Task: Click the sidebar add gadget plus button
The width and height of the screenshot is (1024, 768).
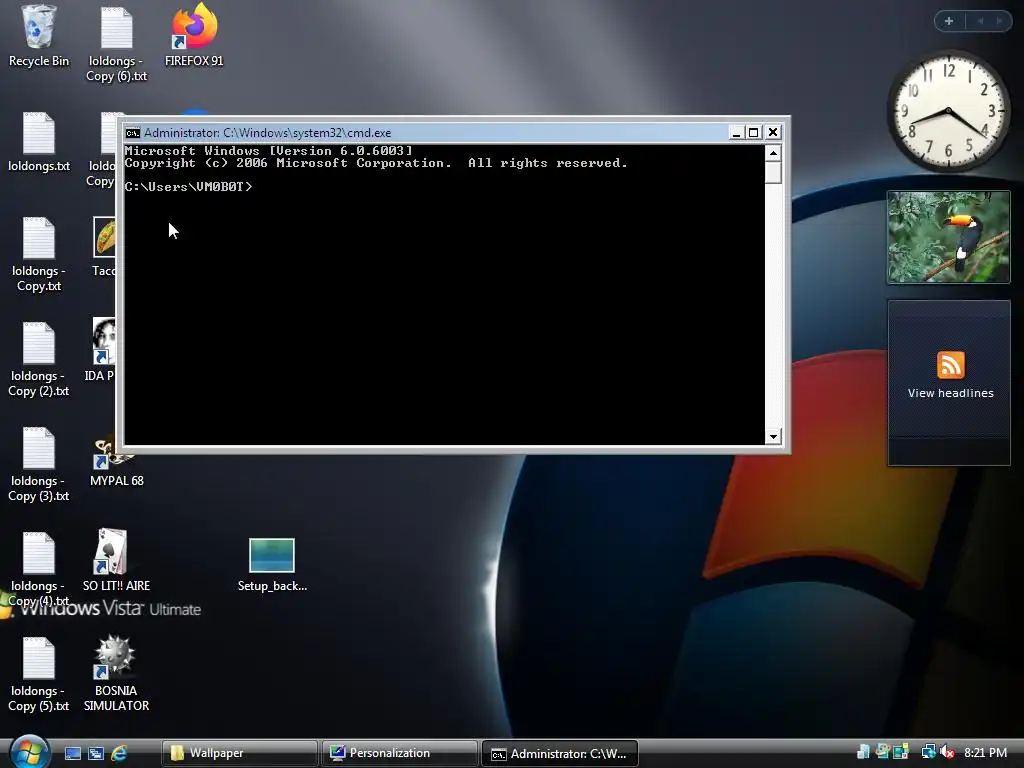Action: pyautogui.click(x=949, y=21)
